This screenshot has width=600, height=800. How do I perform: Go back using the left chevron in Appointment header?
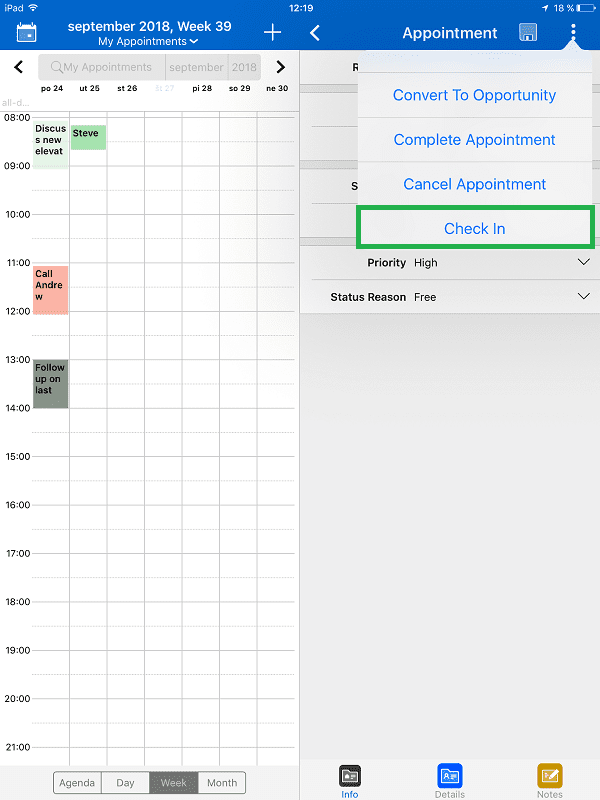pos(315,33)
